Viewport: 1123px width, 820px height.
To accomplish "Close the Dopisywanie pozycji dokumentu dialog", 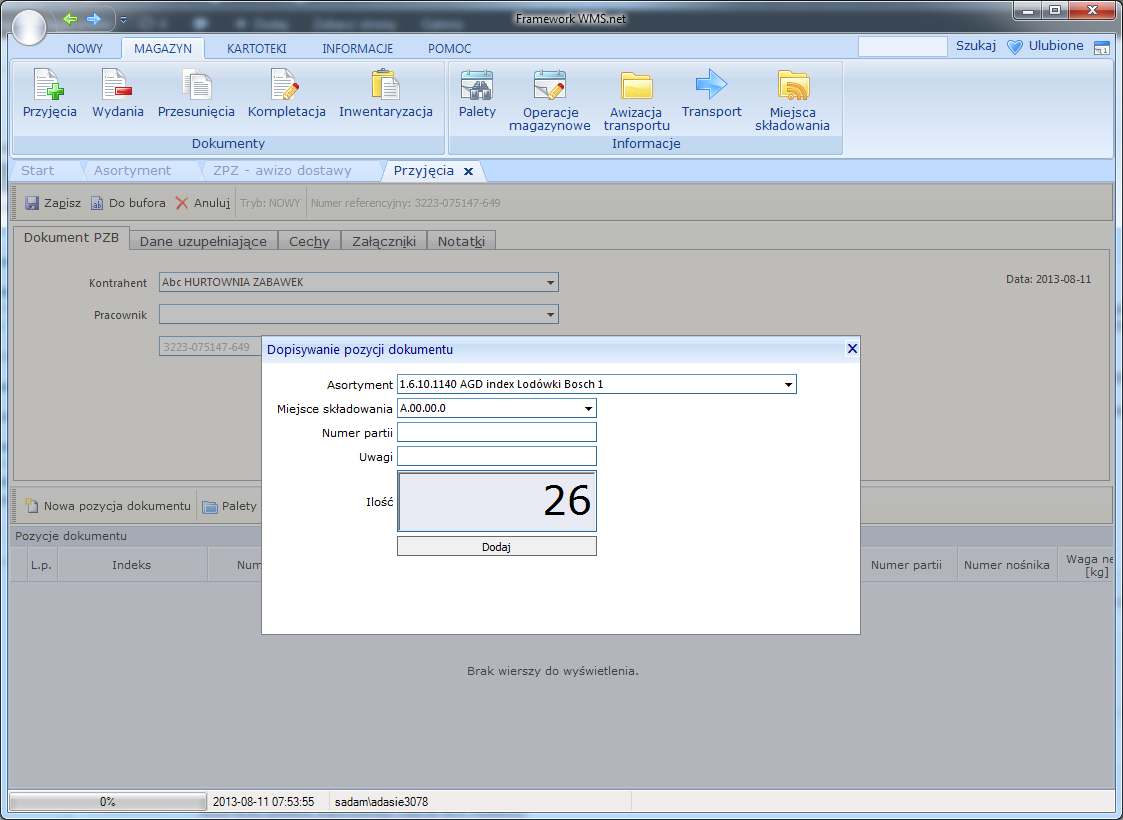I will click(852, 349).
